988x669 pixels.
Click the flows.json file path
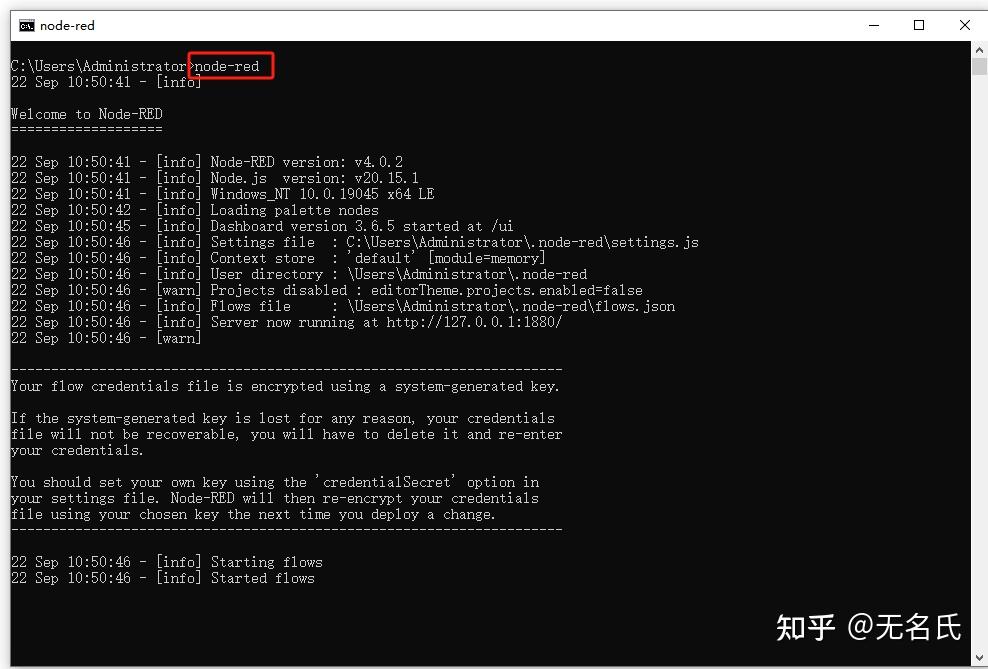(511, 306)
